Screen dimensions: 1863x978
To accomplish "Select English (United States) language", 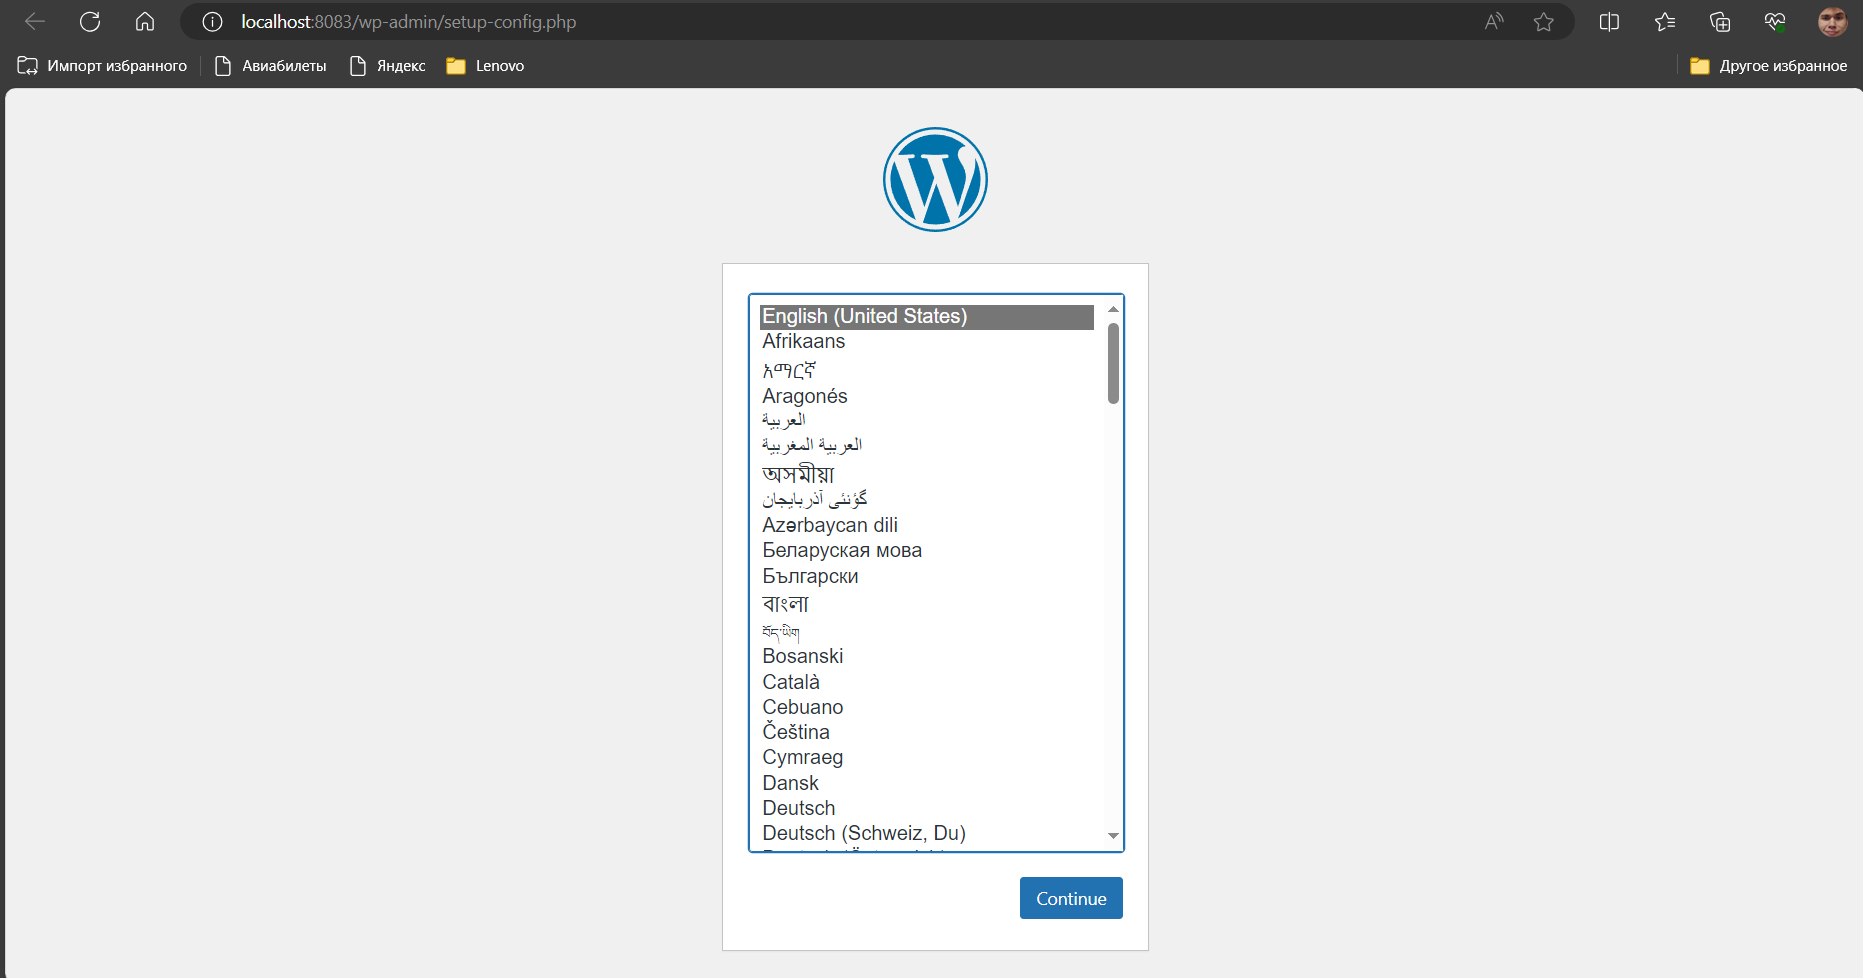I will (x=926, y=316).
